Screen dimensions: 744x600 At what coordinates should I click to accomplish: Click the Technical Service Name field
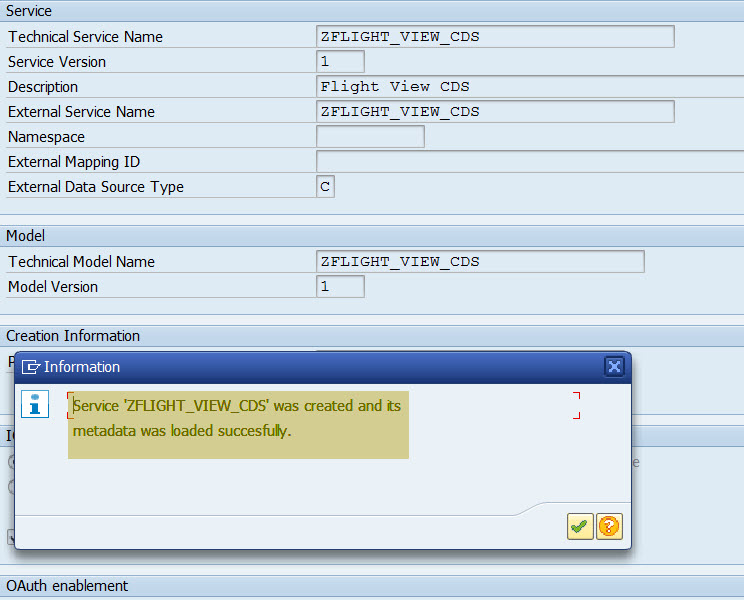tap(495, 37)
